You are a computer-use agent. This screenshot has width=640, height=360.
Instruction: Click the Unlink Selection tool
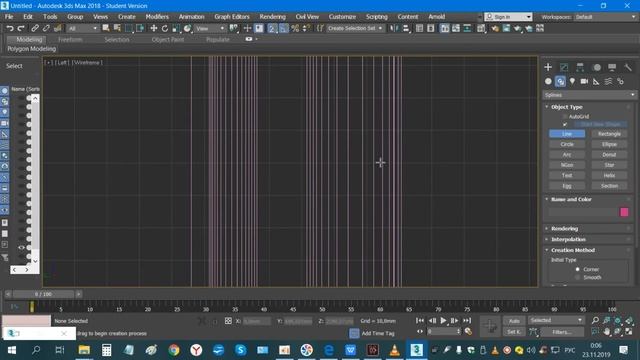coord(46,28)
